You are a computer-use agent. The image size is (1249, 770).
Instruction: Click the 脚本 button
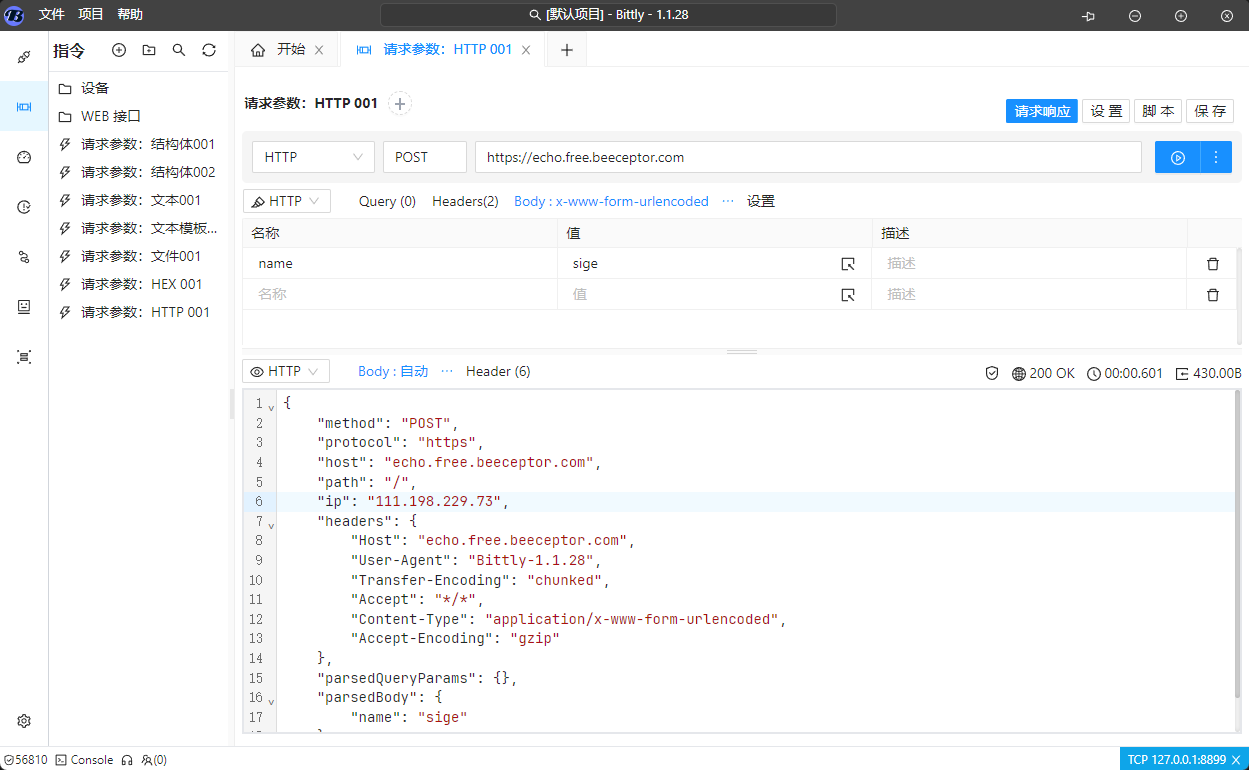pyautogui.click(x=1158, y=111)
